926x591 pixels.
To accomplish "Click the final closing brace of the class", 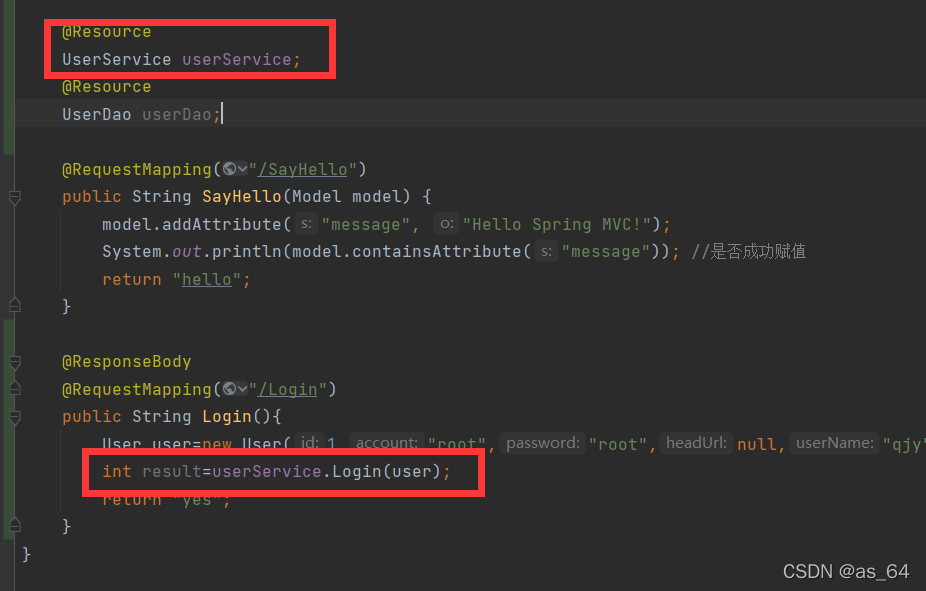I will 26,554.
